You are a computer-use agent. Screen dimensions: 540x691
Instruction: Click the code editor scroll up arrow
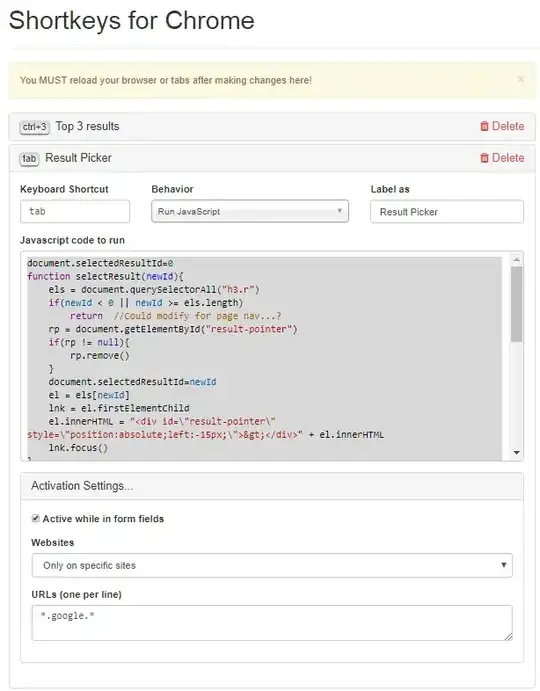click(x=517, y=260)
